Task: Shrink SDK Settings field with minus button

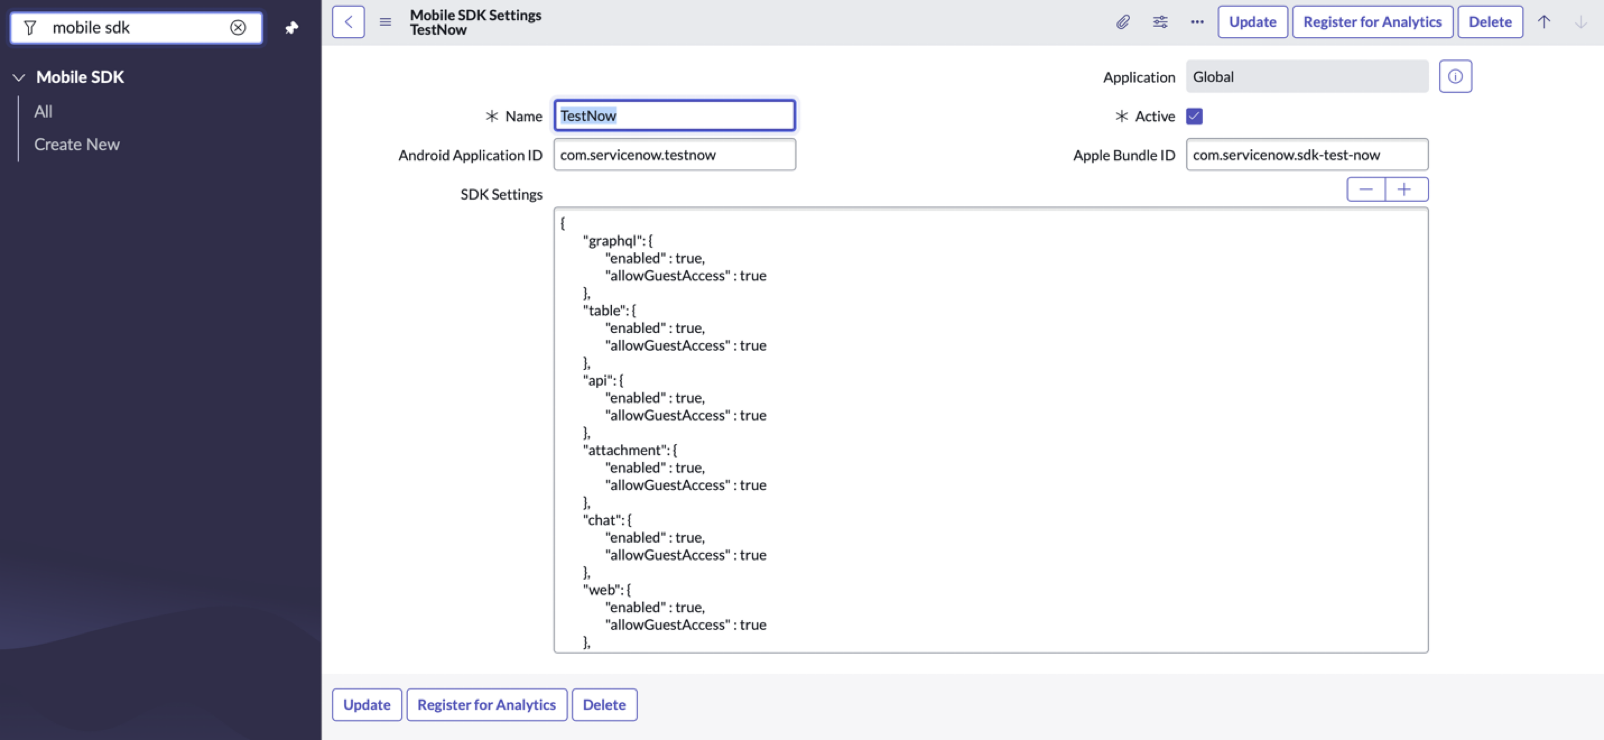Action: tap(1366, 189)
